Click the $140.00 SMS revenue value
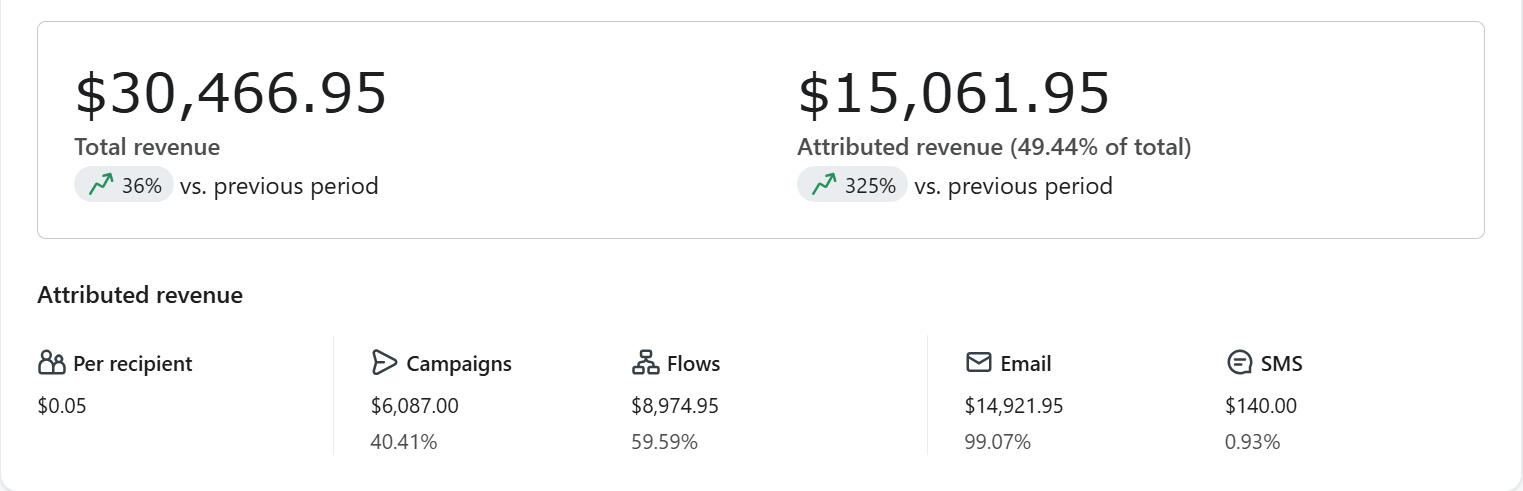The image size is (1523, 491). 1260,406
